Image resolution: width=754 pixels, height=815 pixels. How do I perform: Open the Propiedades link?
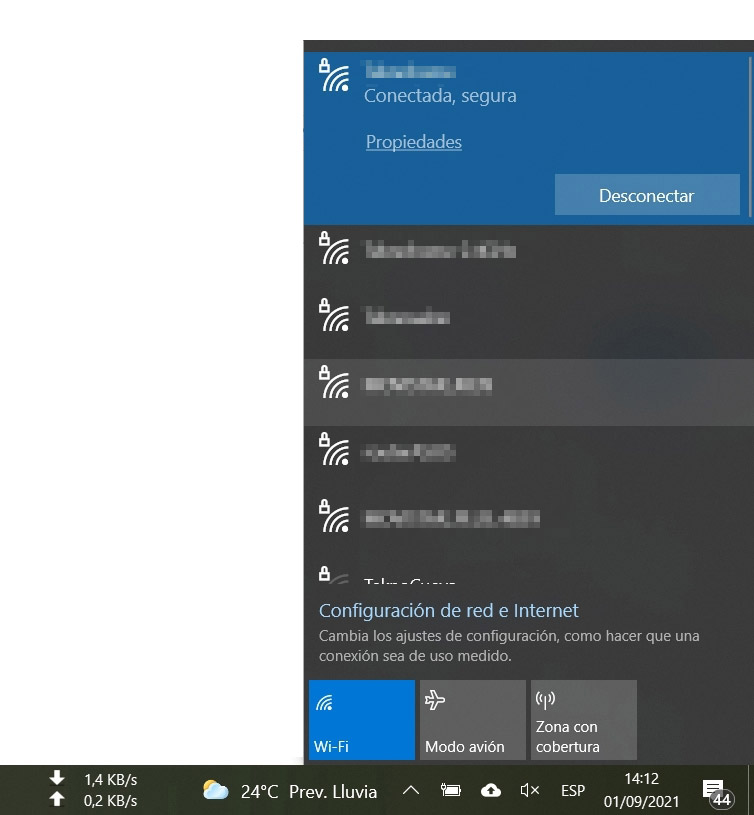pos(413,142)
